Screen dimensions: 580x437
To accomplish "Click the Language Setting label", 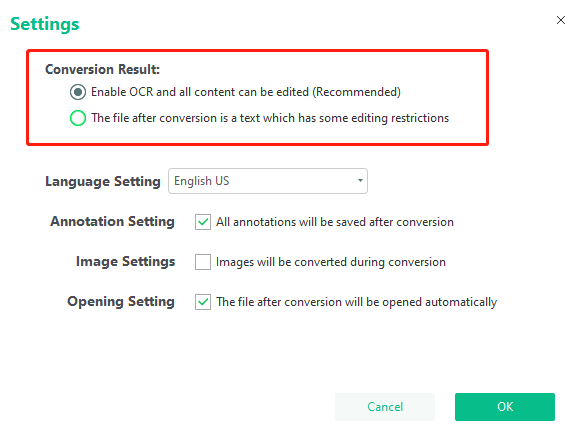I will click(x=103, y=181).
